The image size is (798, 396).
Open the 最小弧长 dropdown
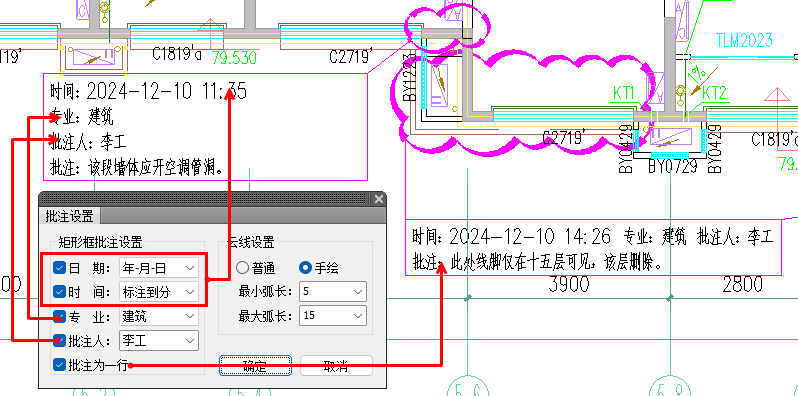(333, 292)
